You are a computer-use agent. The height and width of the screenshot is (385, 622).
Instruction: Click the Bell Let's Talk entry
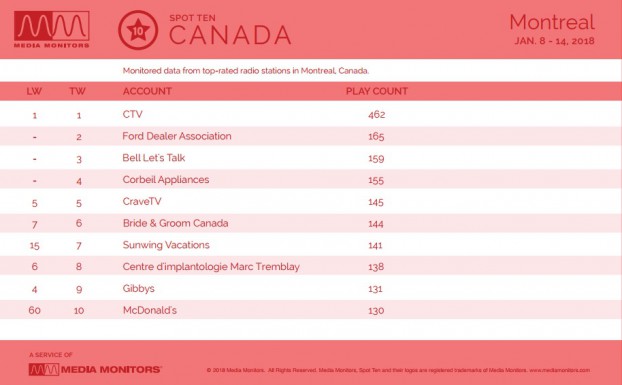point(154,158)
